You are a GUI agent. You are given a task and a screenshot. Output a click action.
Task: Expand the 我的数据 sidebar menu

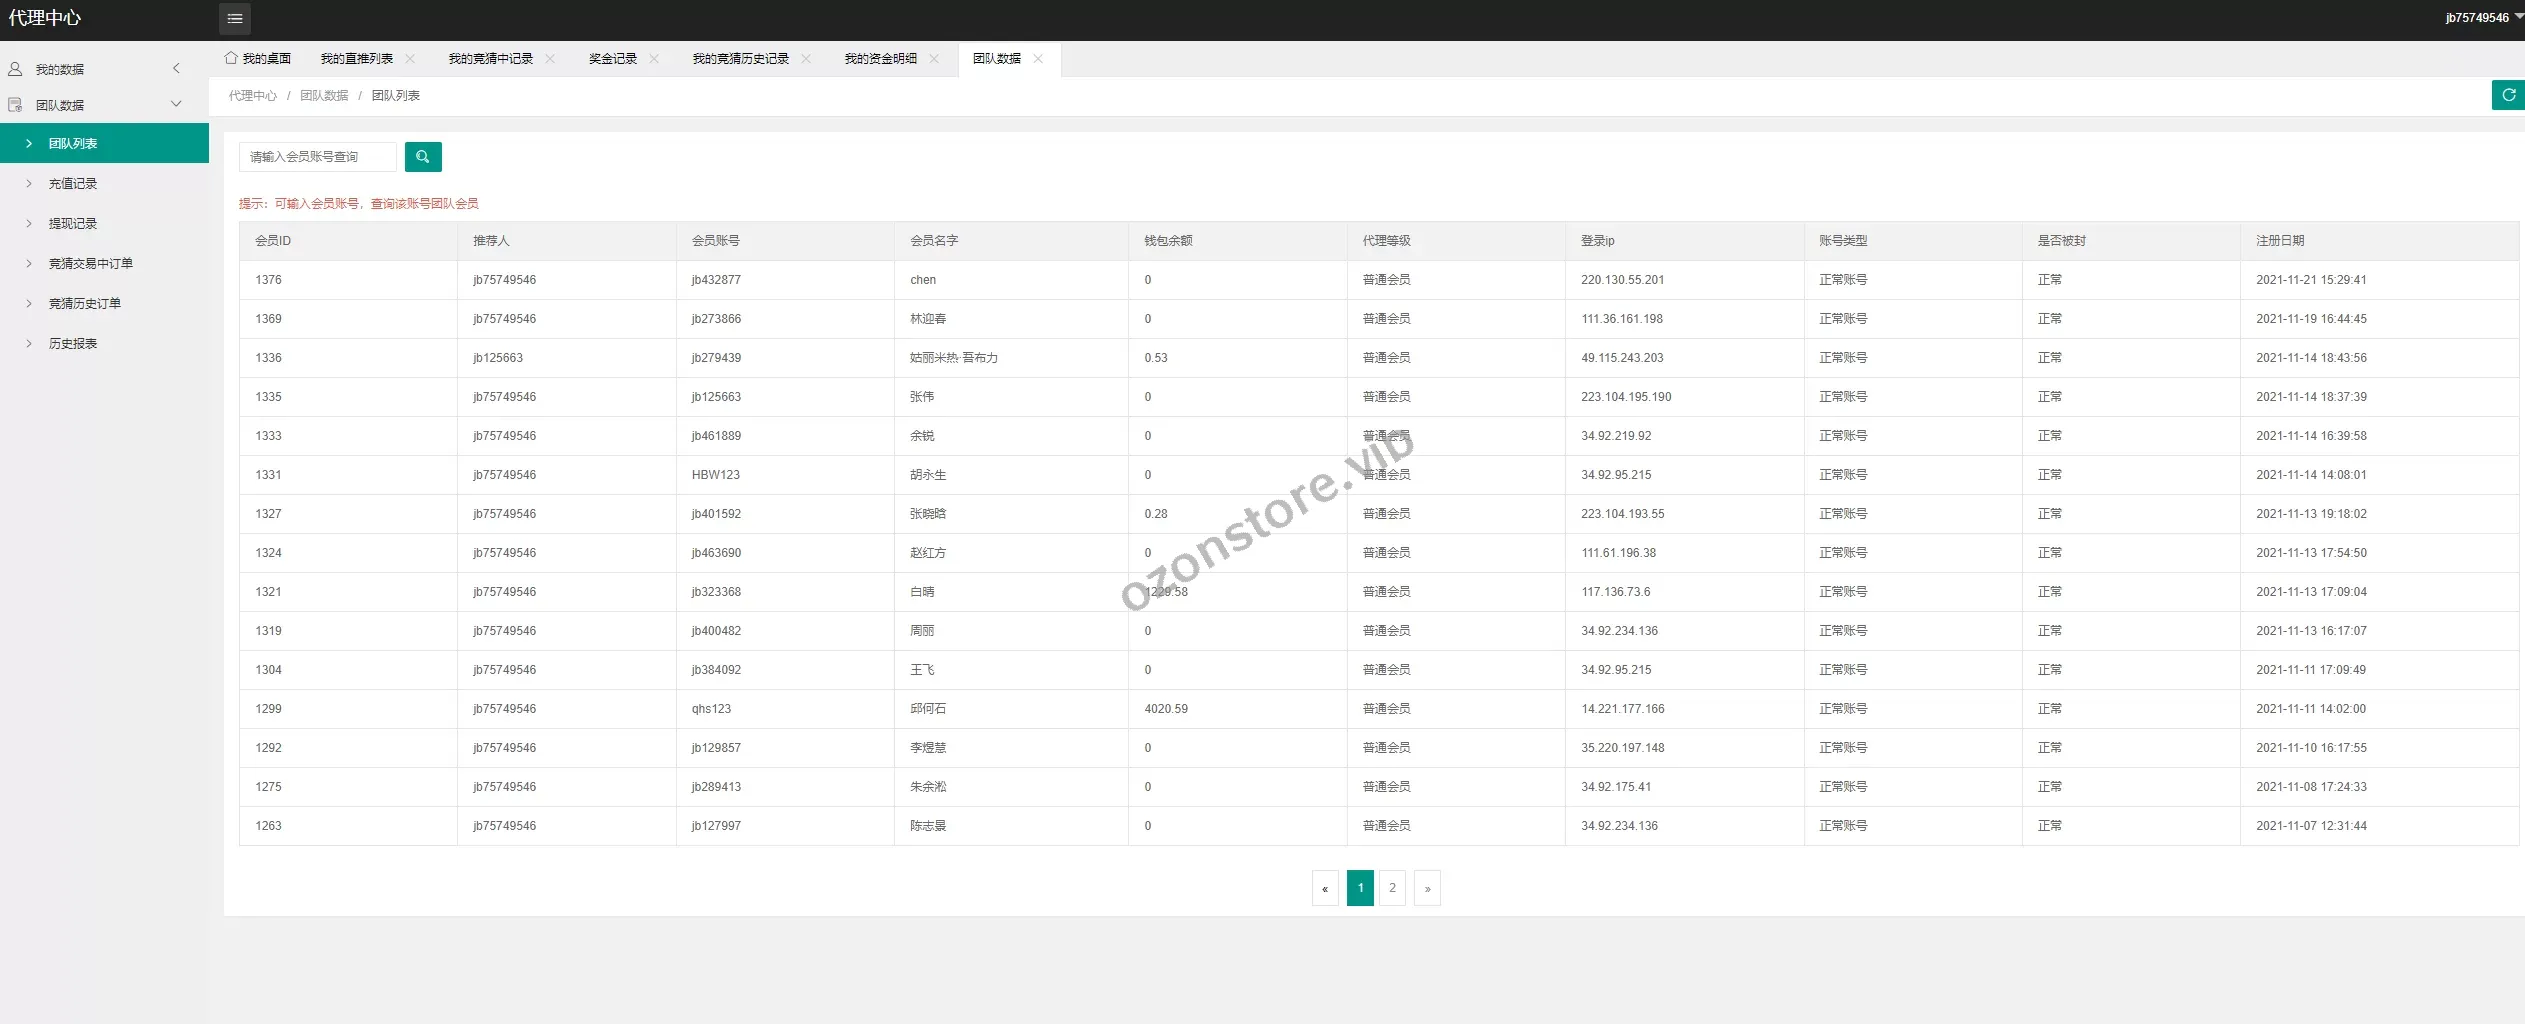click(100, 69)
